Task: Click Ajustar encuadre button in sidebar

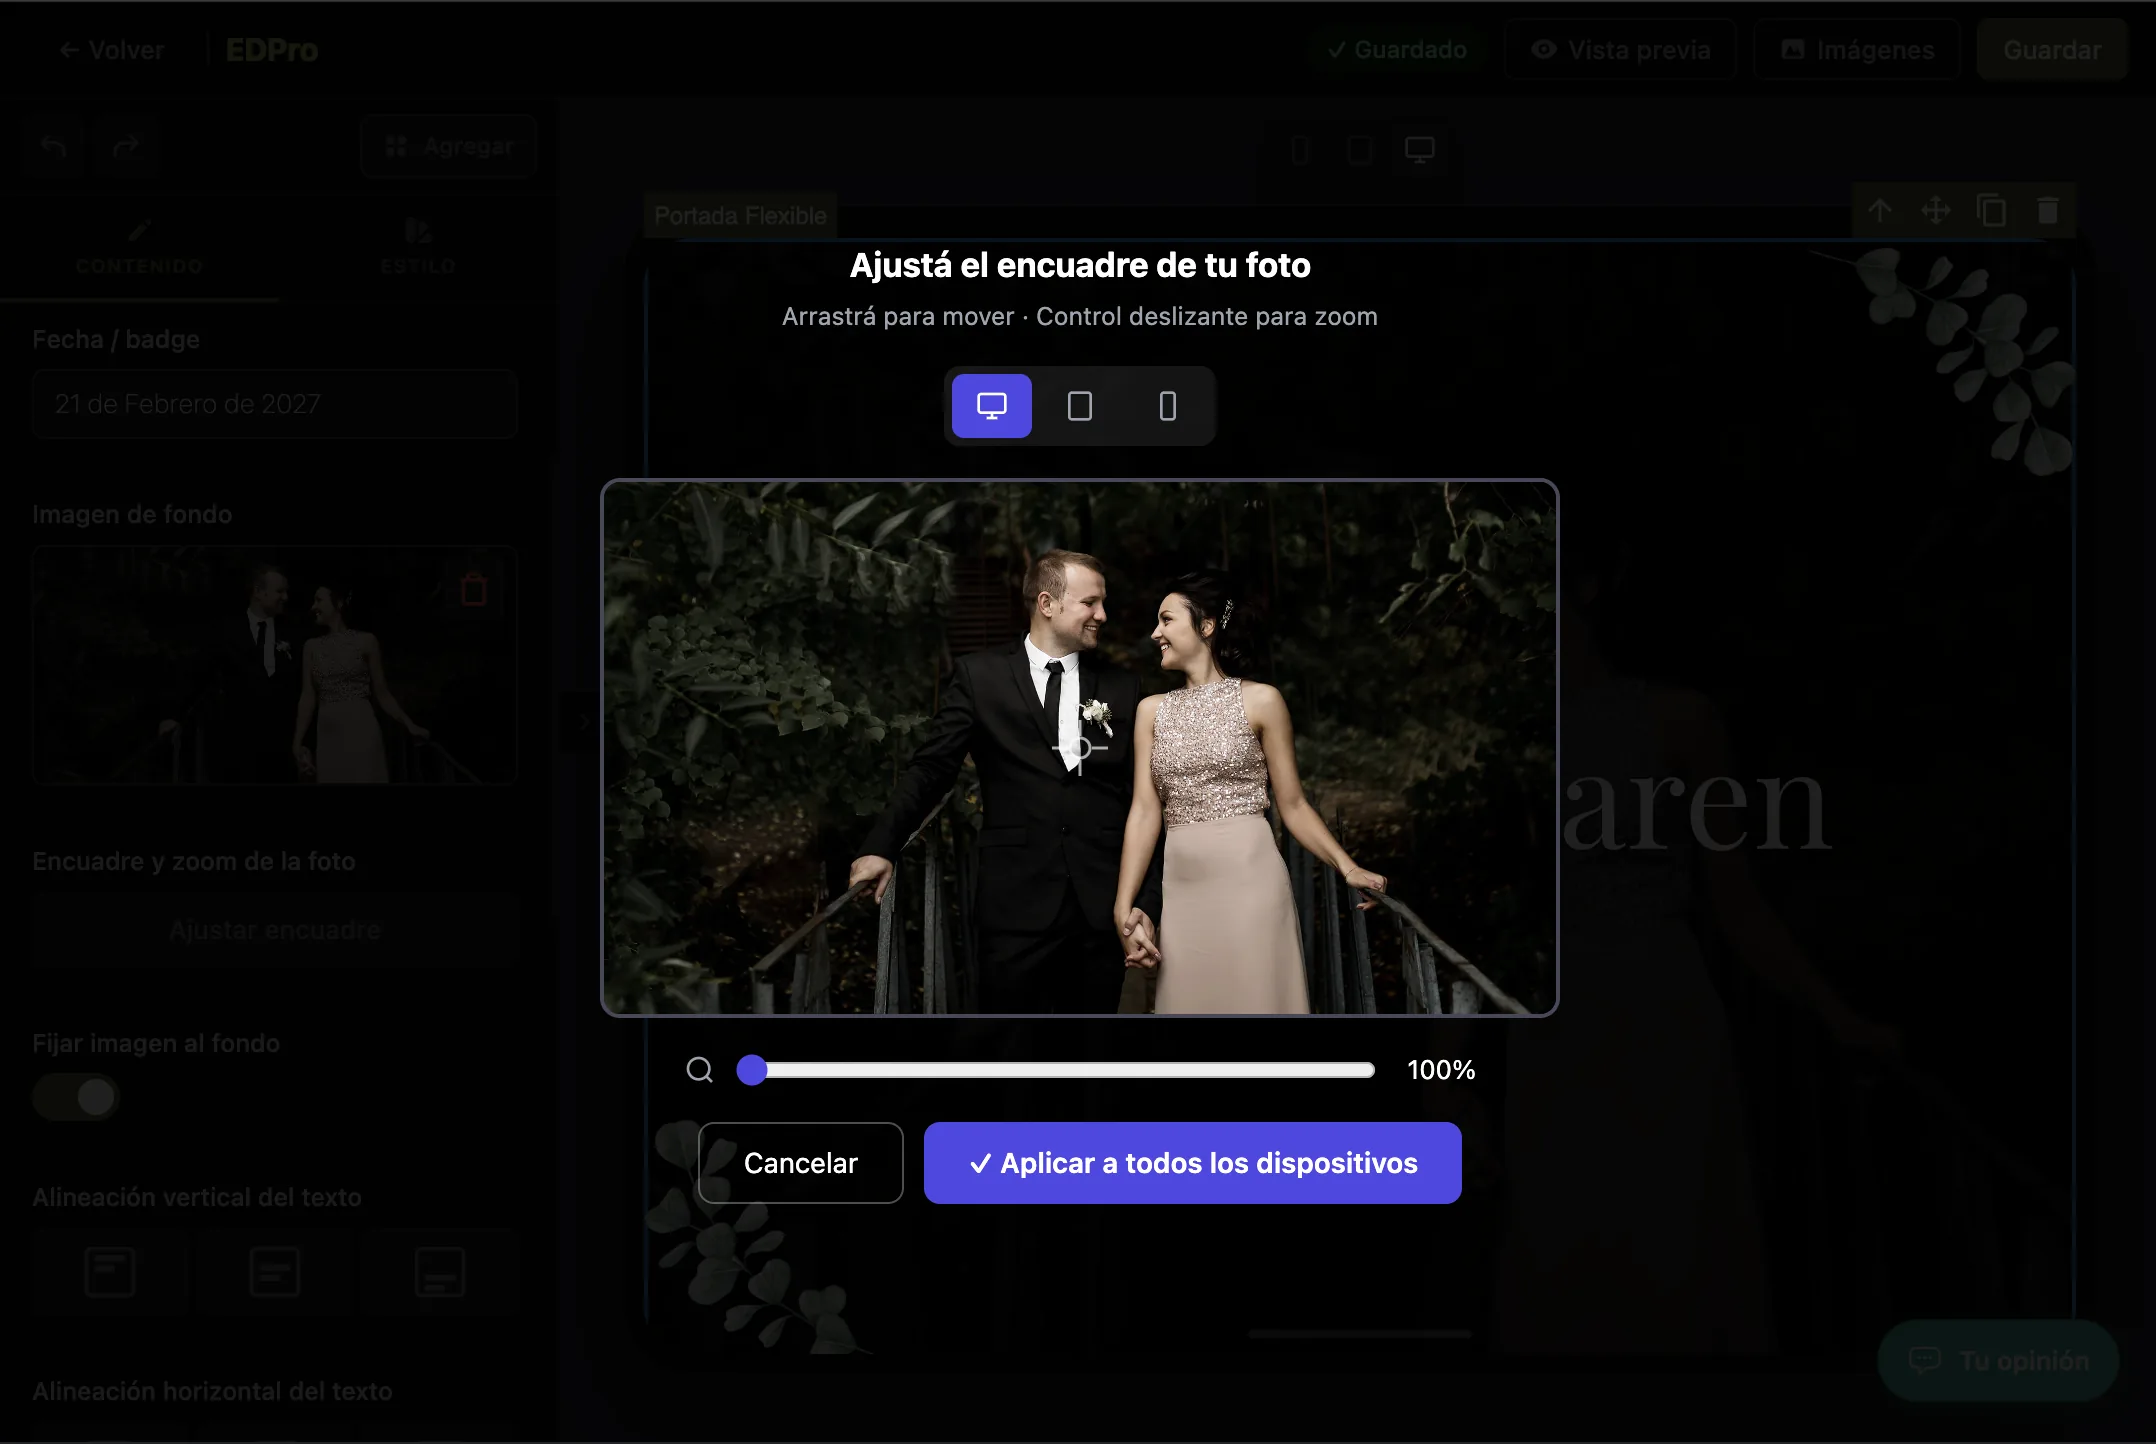Action: (275, 930)
